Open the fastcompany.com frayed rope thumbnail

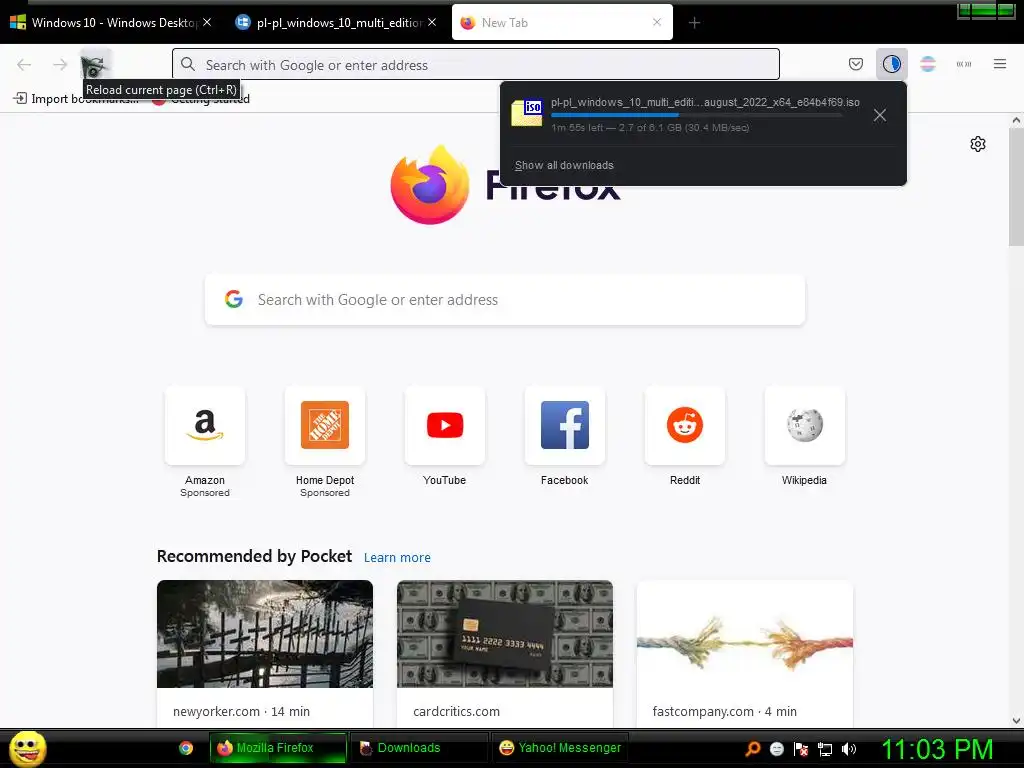click(744, 633)
